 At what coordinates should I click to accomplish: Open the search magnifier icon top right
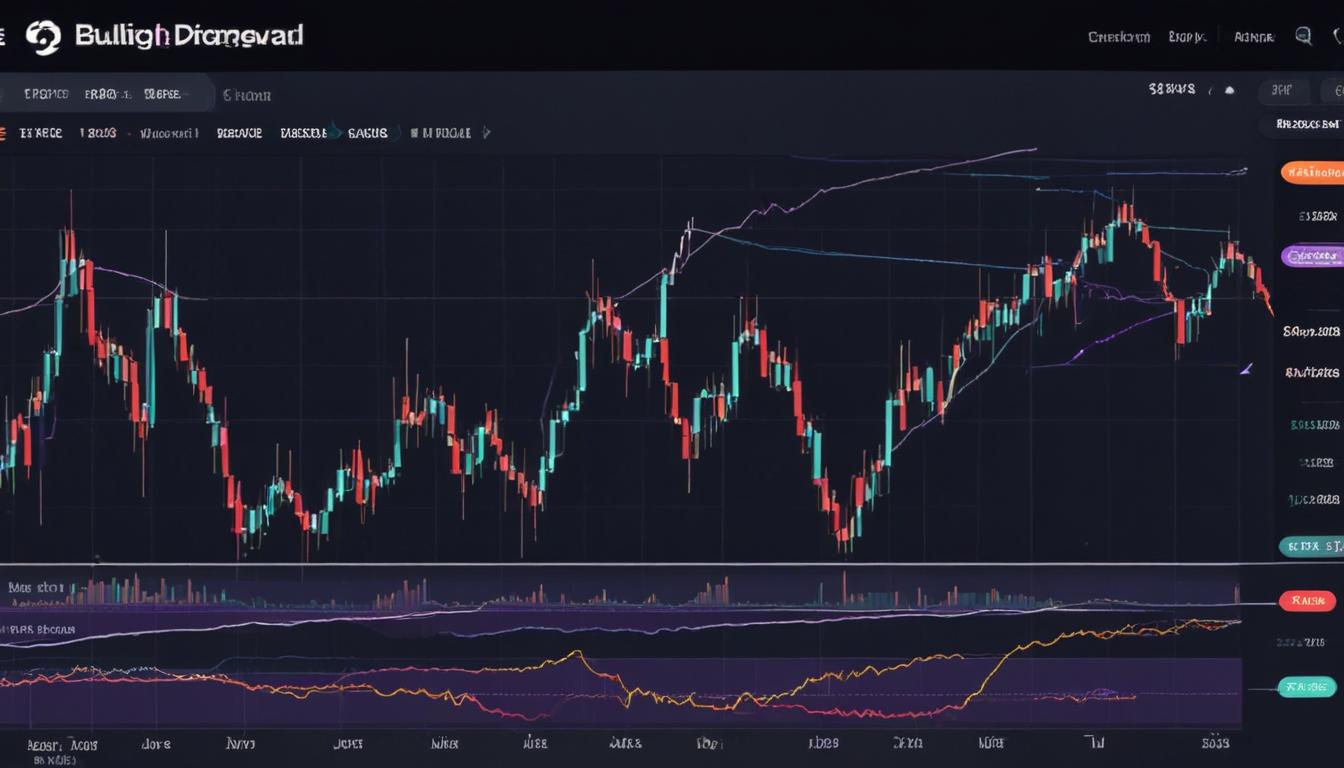tap(1303, 36)
